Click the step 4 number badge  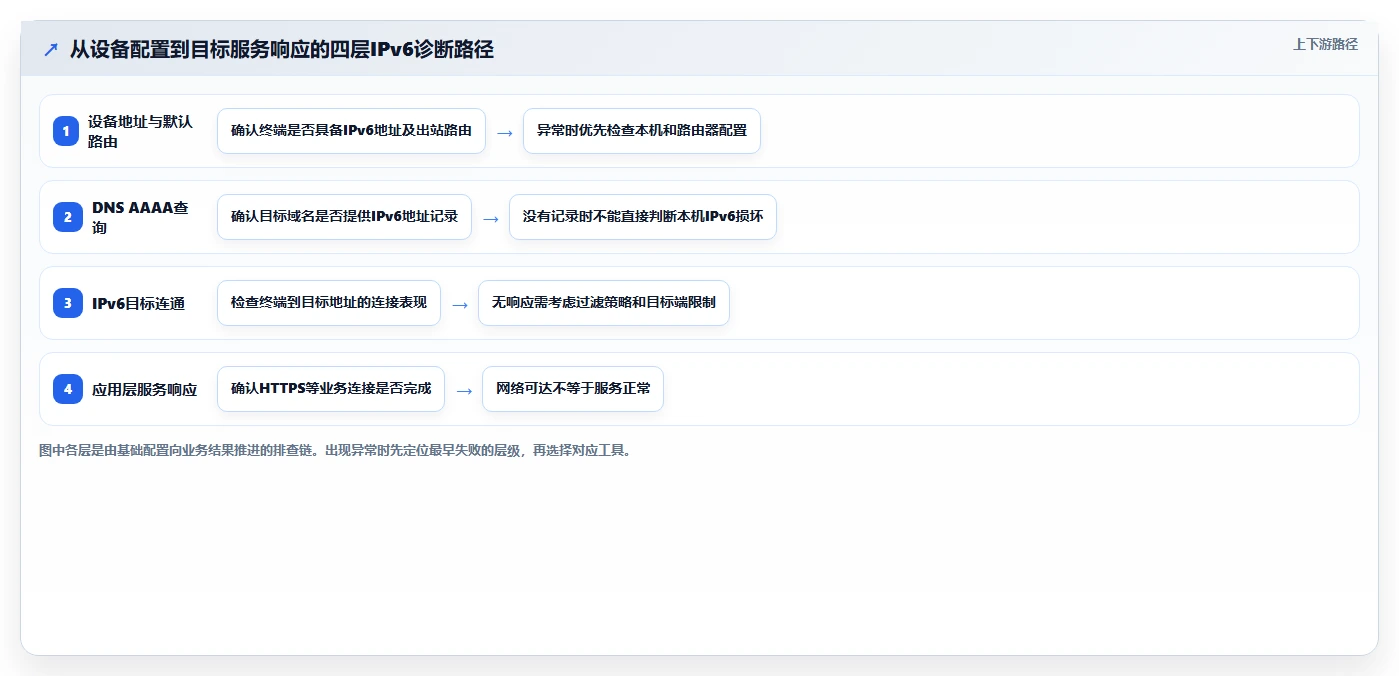click(68, 389)
